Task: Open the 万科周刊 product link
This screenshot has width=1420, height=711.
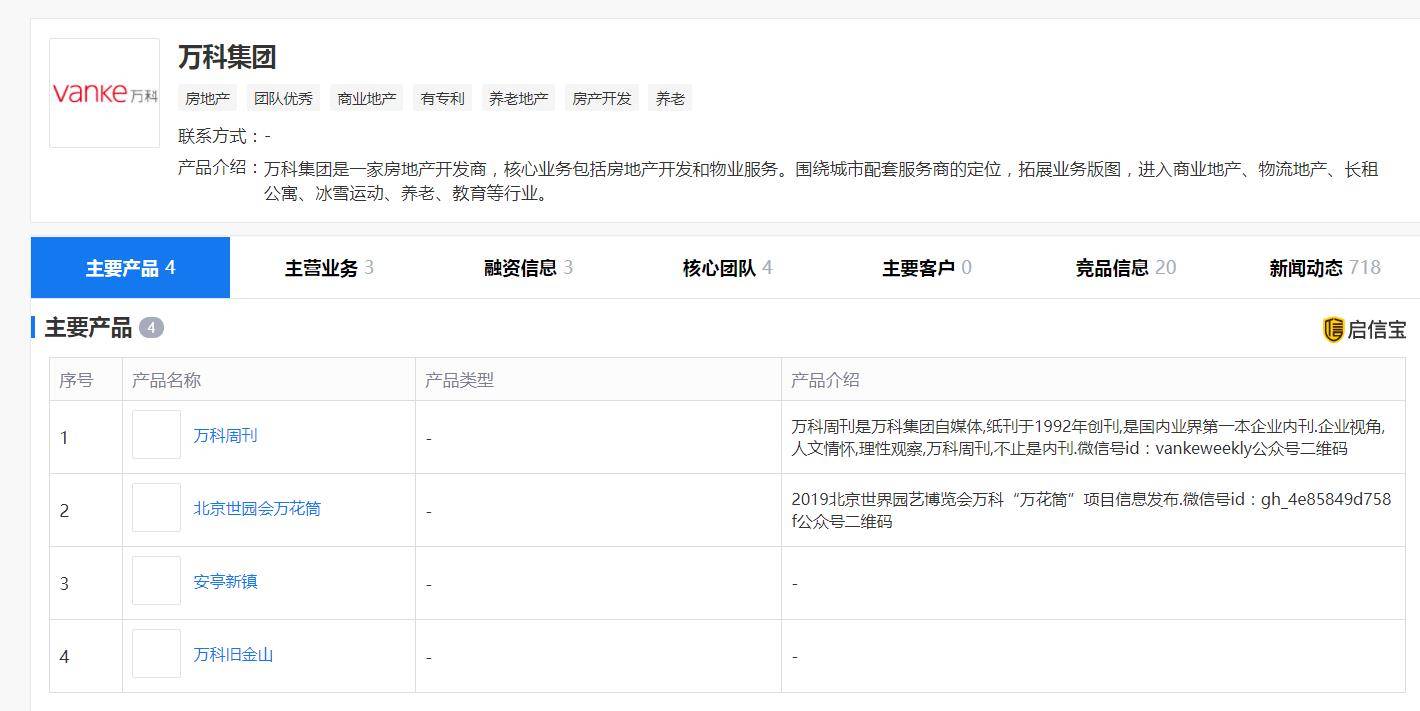Action: point(225,436)
